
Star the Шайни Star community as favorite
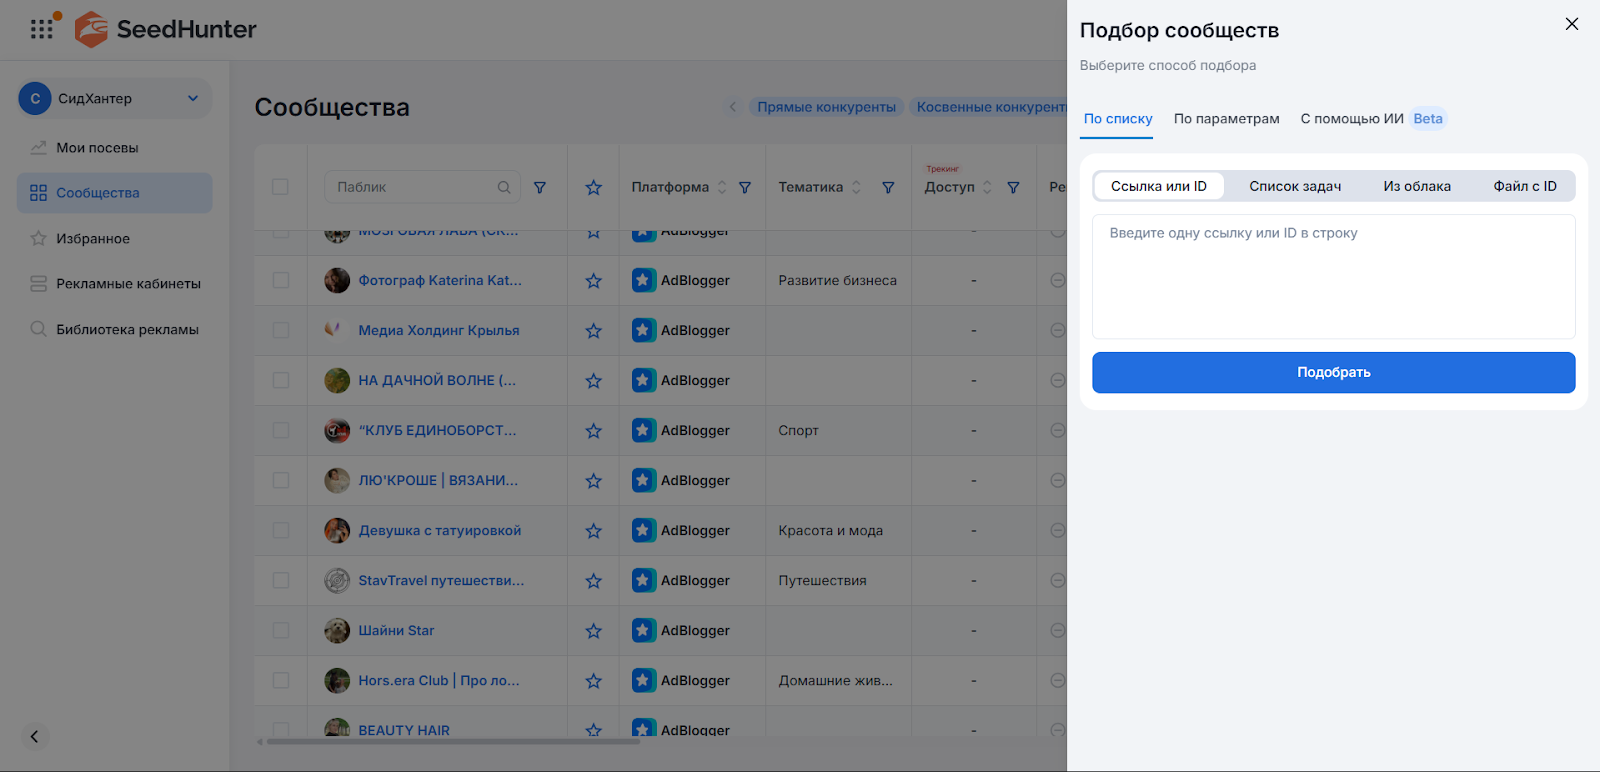593,631
